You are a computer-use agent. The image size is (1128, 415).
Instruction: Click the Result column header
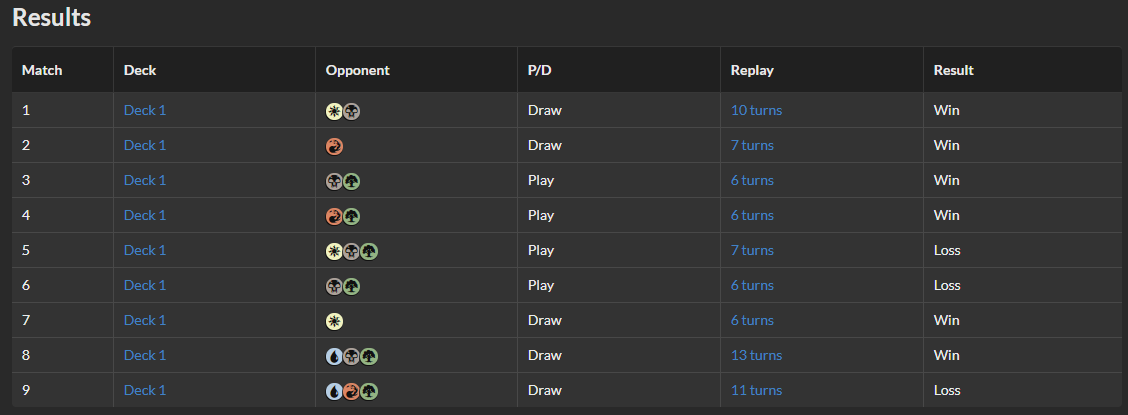click(953, 70)
